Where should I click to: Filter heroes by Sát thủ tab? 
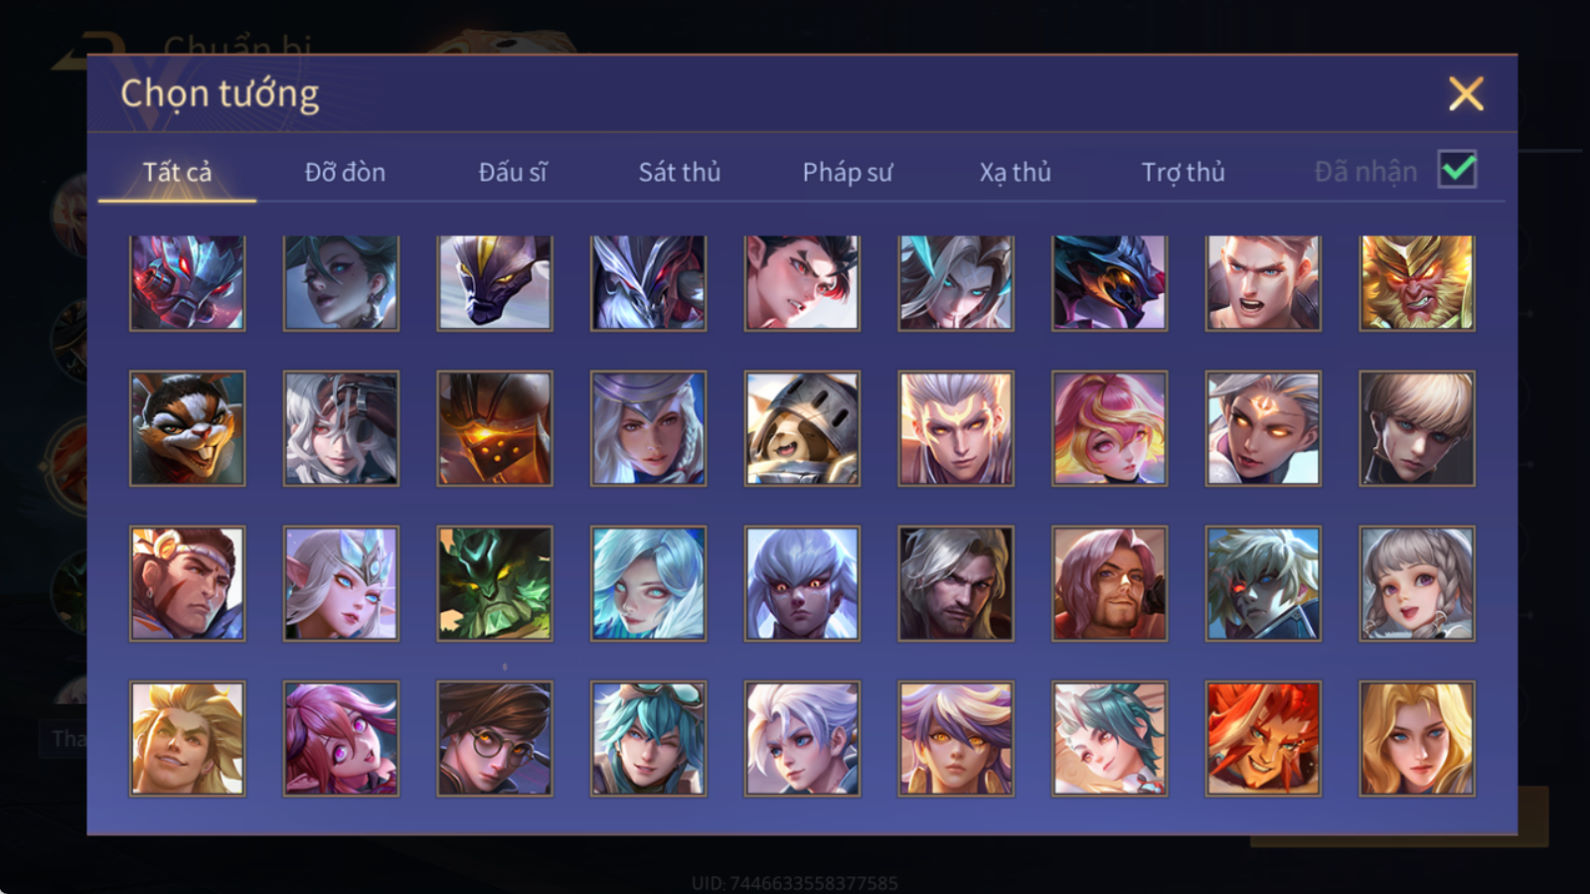point(680,172)
